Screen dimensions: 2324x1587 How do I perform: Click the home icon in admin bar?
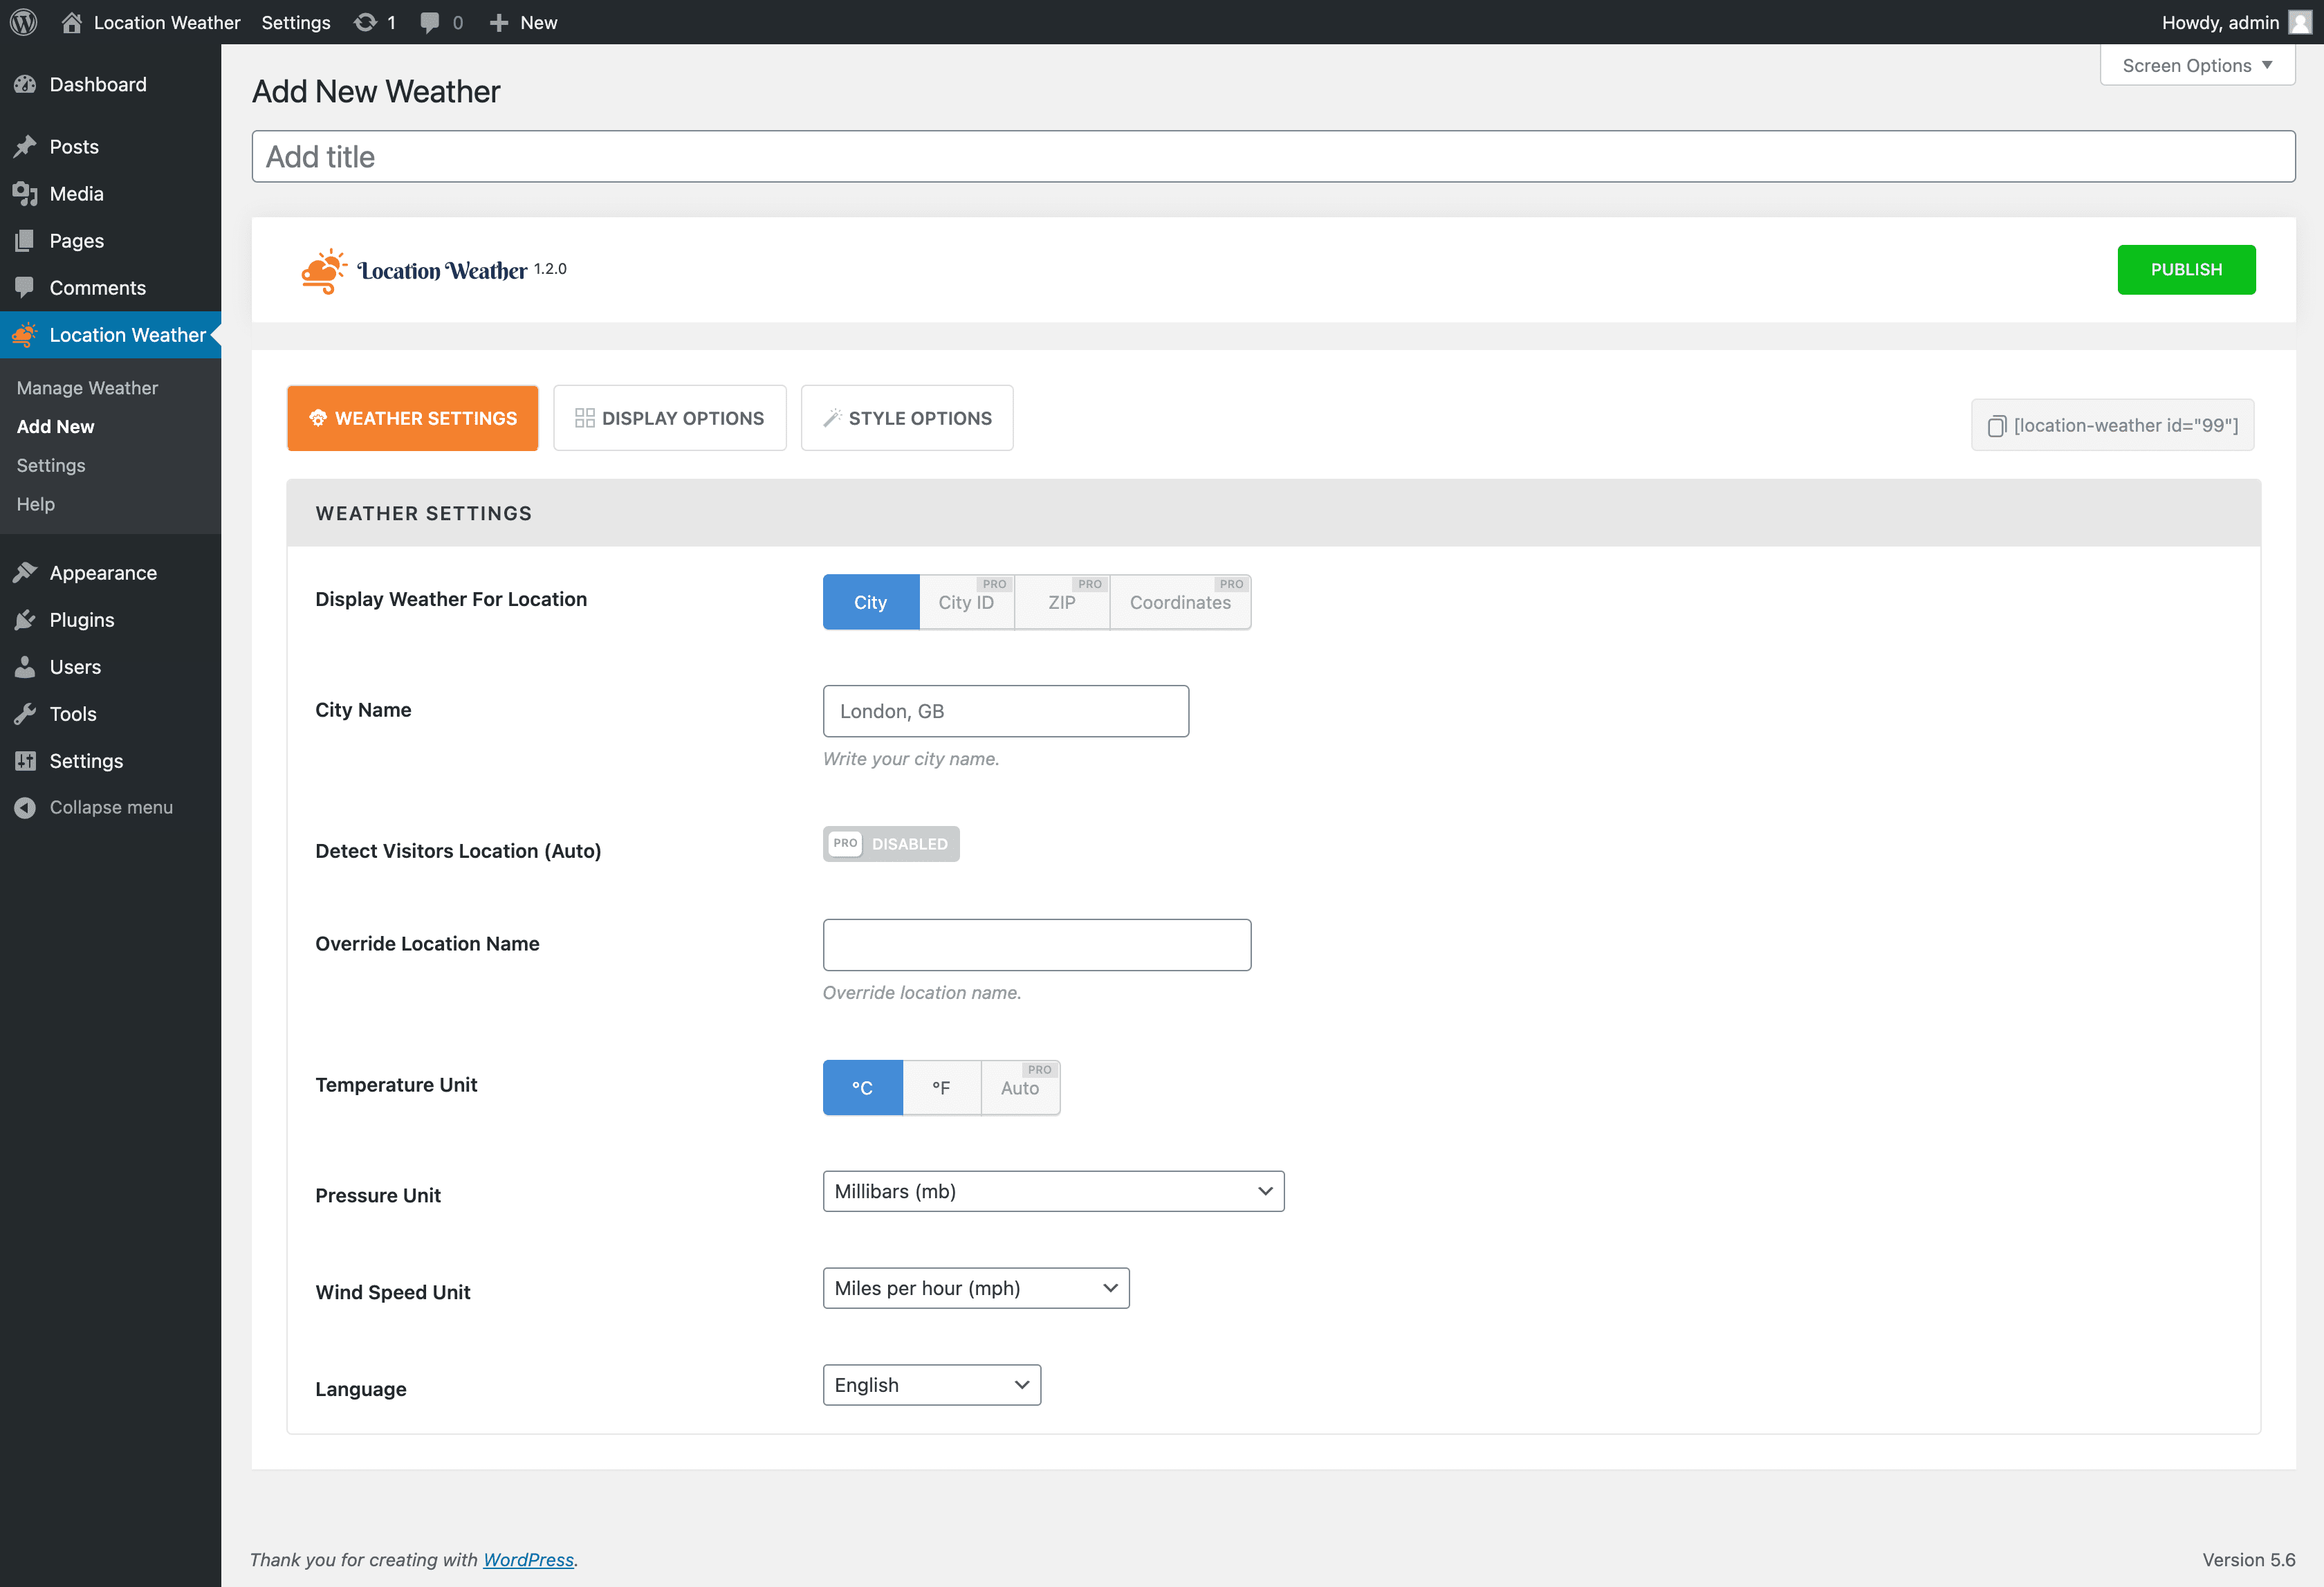(x=71, y=22)
